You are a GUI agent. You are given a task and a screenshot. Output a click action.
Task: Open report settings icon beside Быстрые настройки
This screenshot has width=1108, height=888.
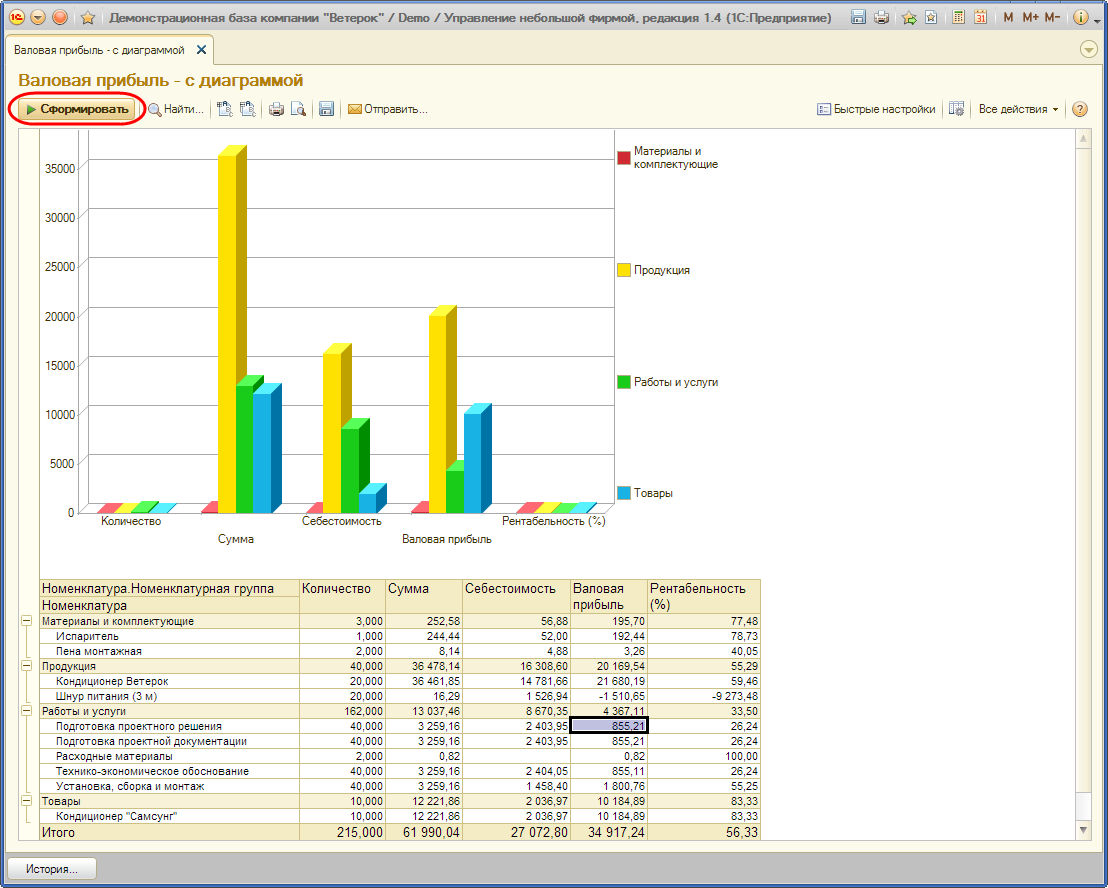pyautogui.click(x=956, y=109)
